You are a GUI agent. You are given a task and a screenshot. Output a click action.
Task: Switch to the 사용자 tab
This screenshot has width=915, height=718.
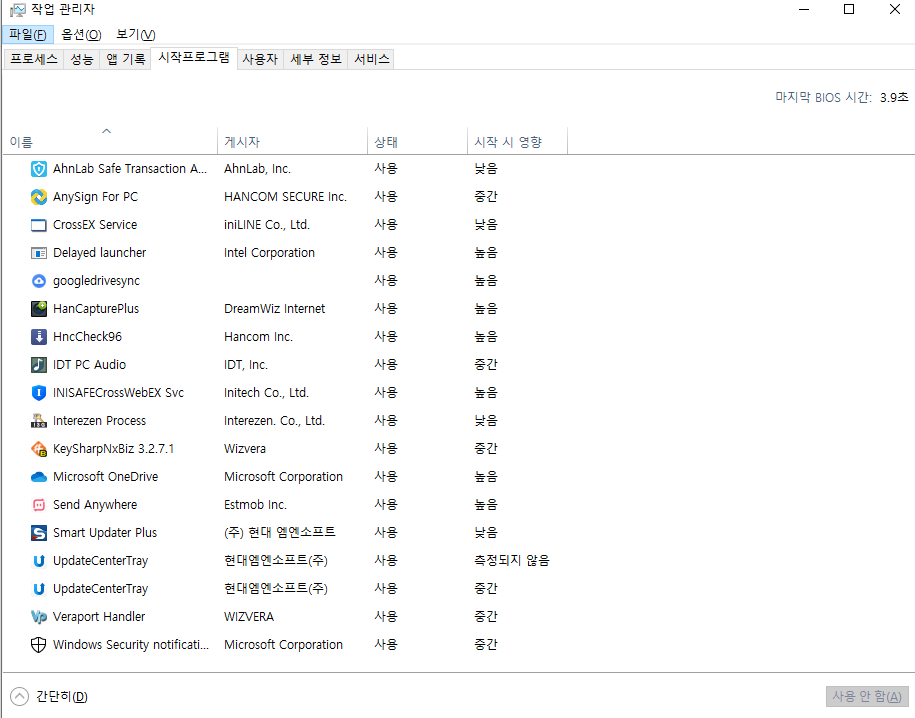point(260,59)
